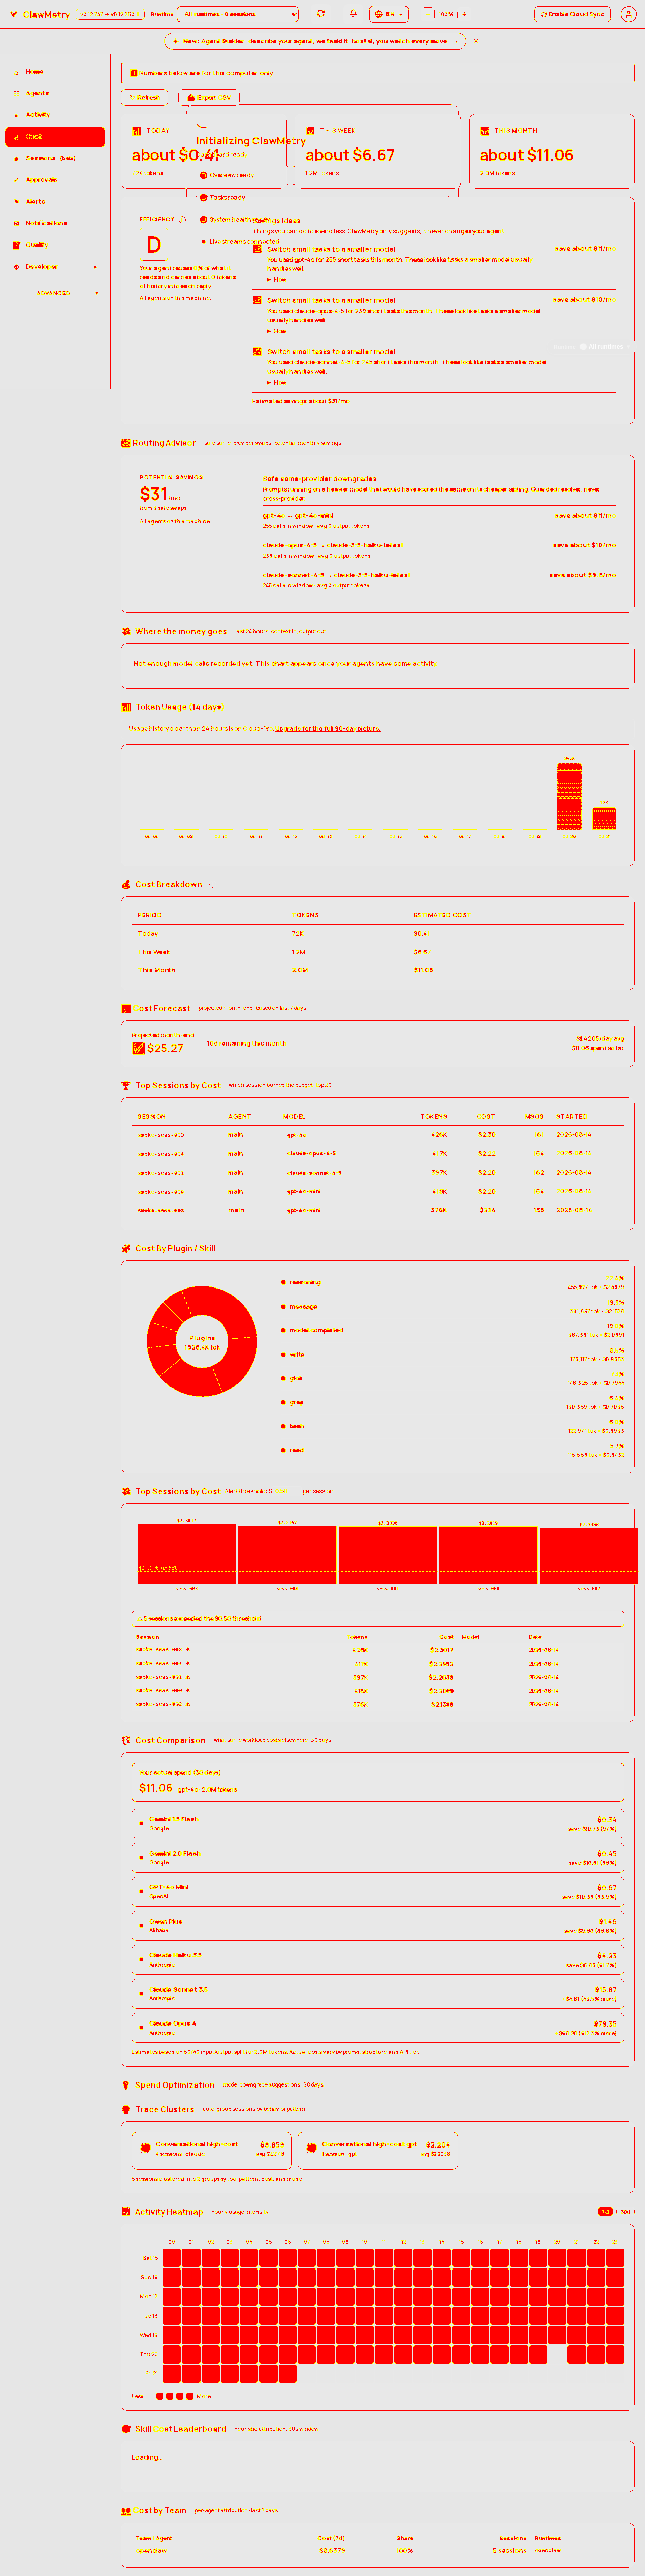Switch the Activity Heatmap to 30d
This screenshot has width=645, height=2576.
click(626, 2211)
